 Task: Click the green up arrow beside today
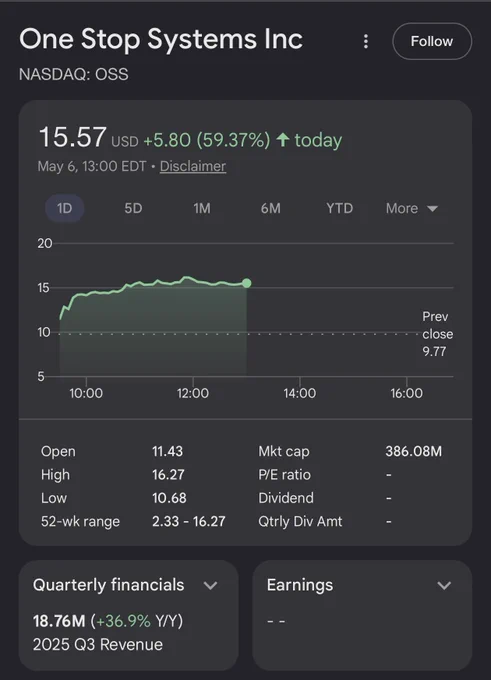282,140
